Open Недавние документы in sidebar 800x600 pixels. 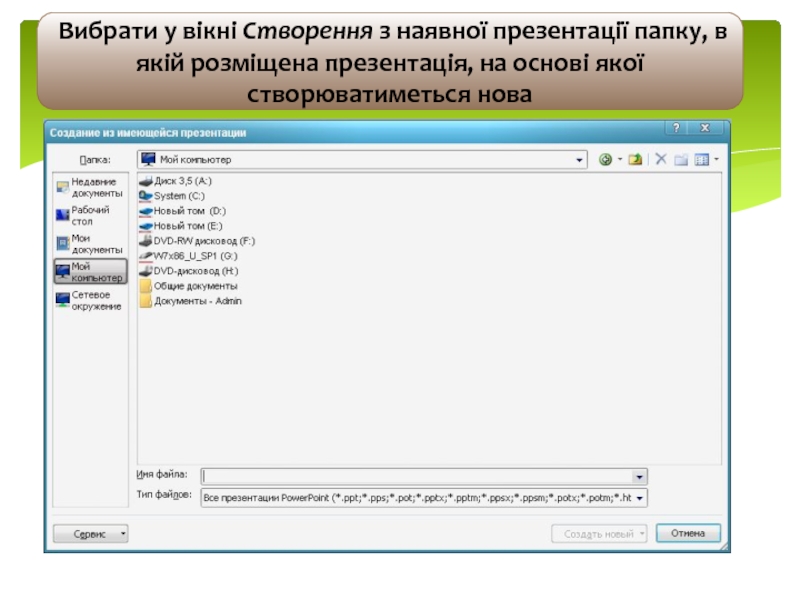tap(90, 188)
